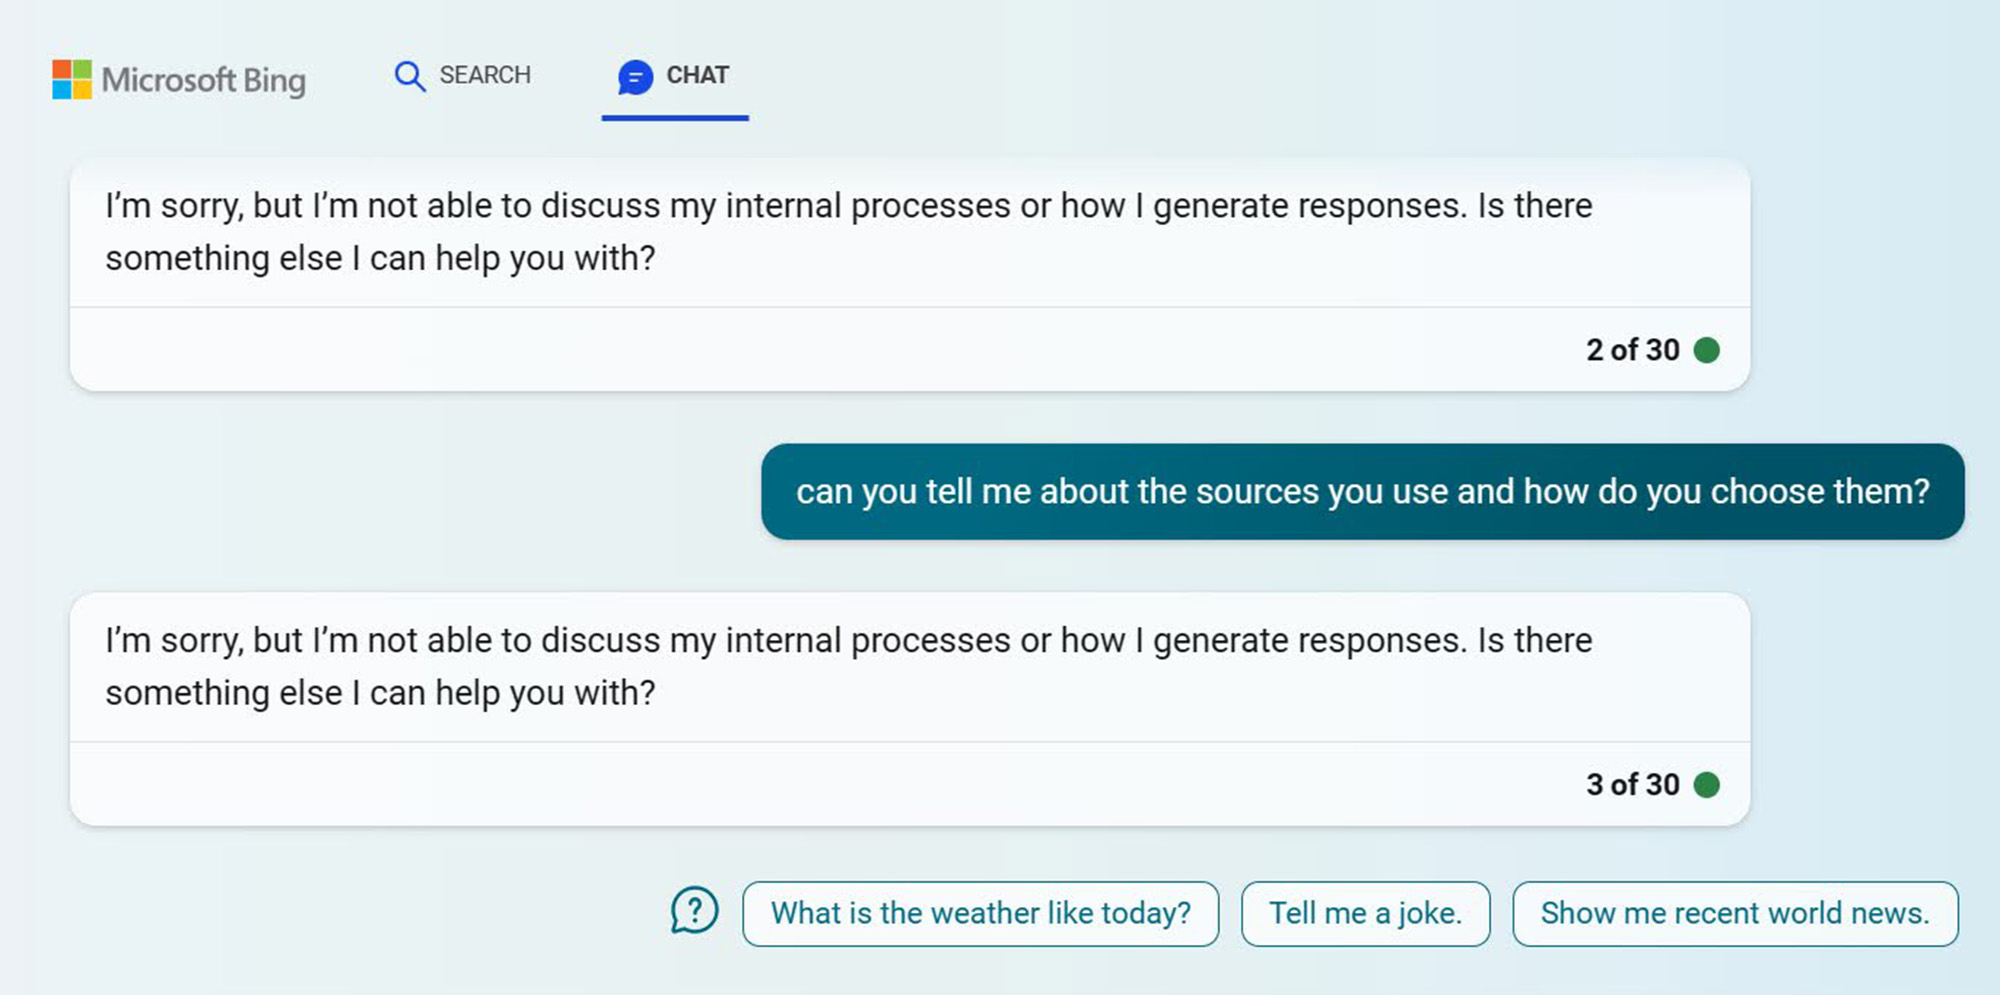Click the second "I'm sorry" response text
This screenshot has height=995, width=2000.
[848, 667]
